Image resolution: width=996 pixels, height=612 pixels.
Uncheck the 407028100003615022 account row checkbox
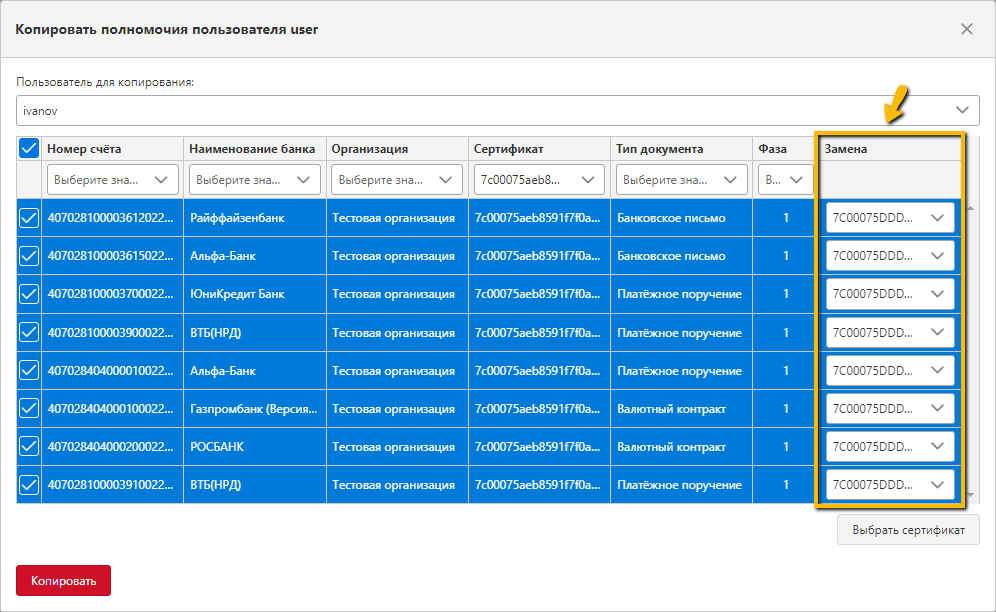[x=29, y=256]
